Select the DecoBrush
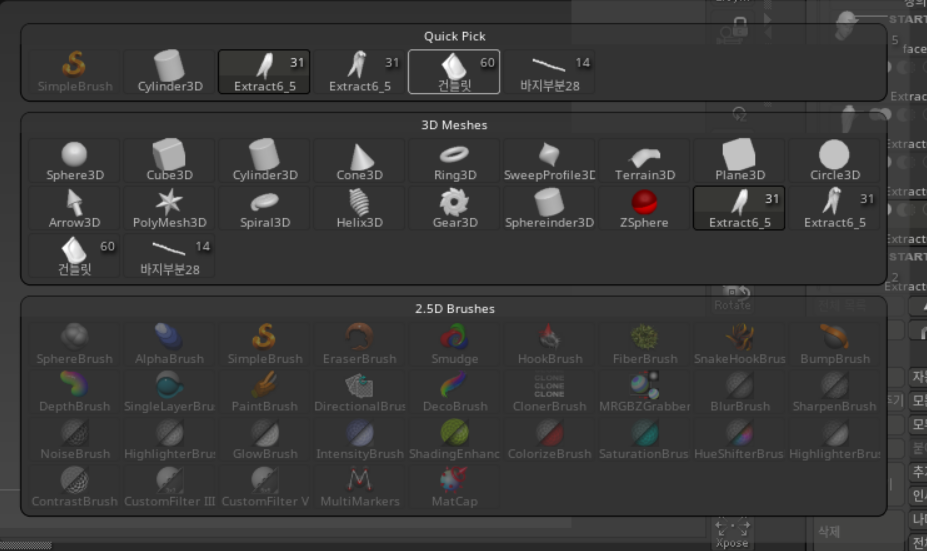The height and width of the screenshot is (551, 927). pos(454,392)
